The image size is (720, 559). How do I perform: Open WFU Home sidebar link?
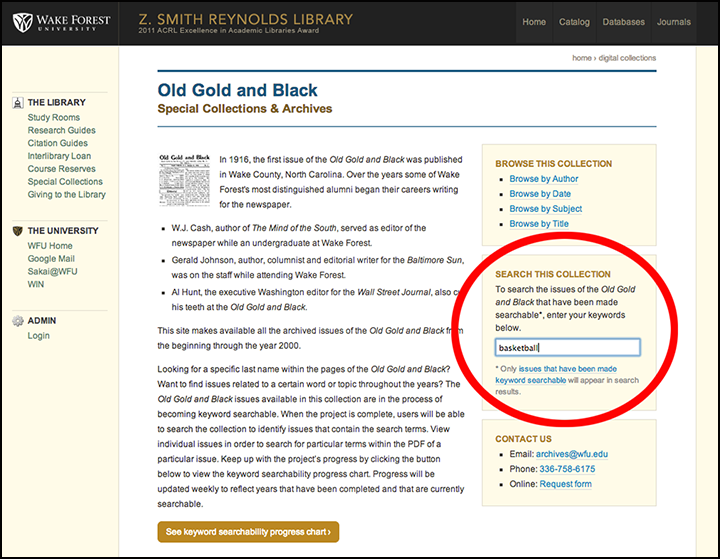pos(50,246)
